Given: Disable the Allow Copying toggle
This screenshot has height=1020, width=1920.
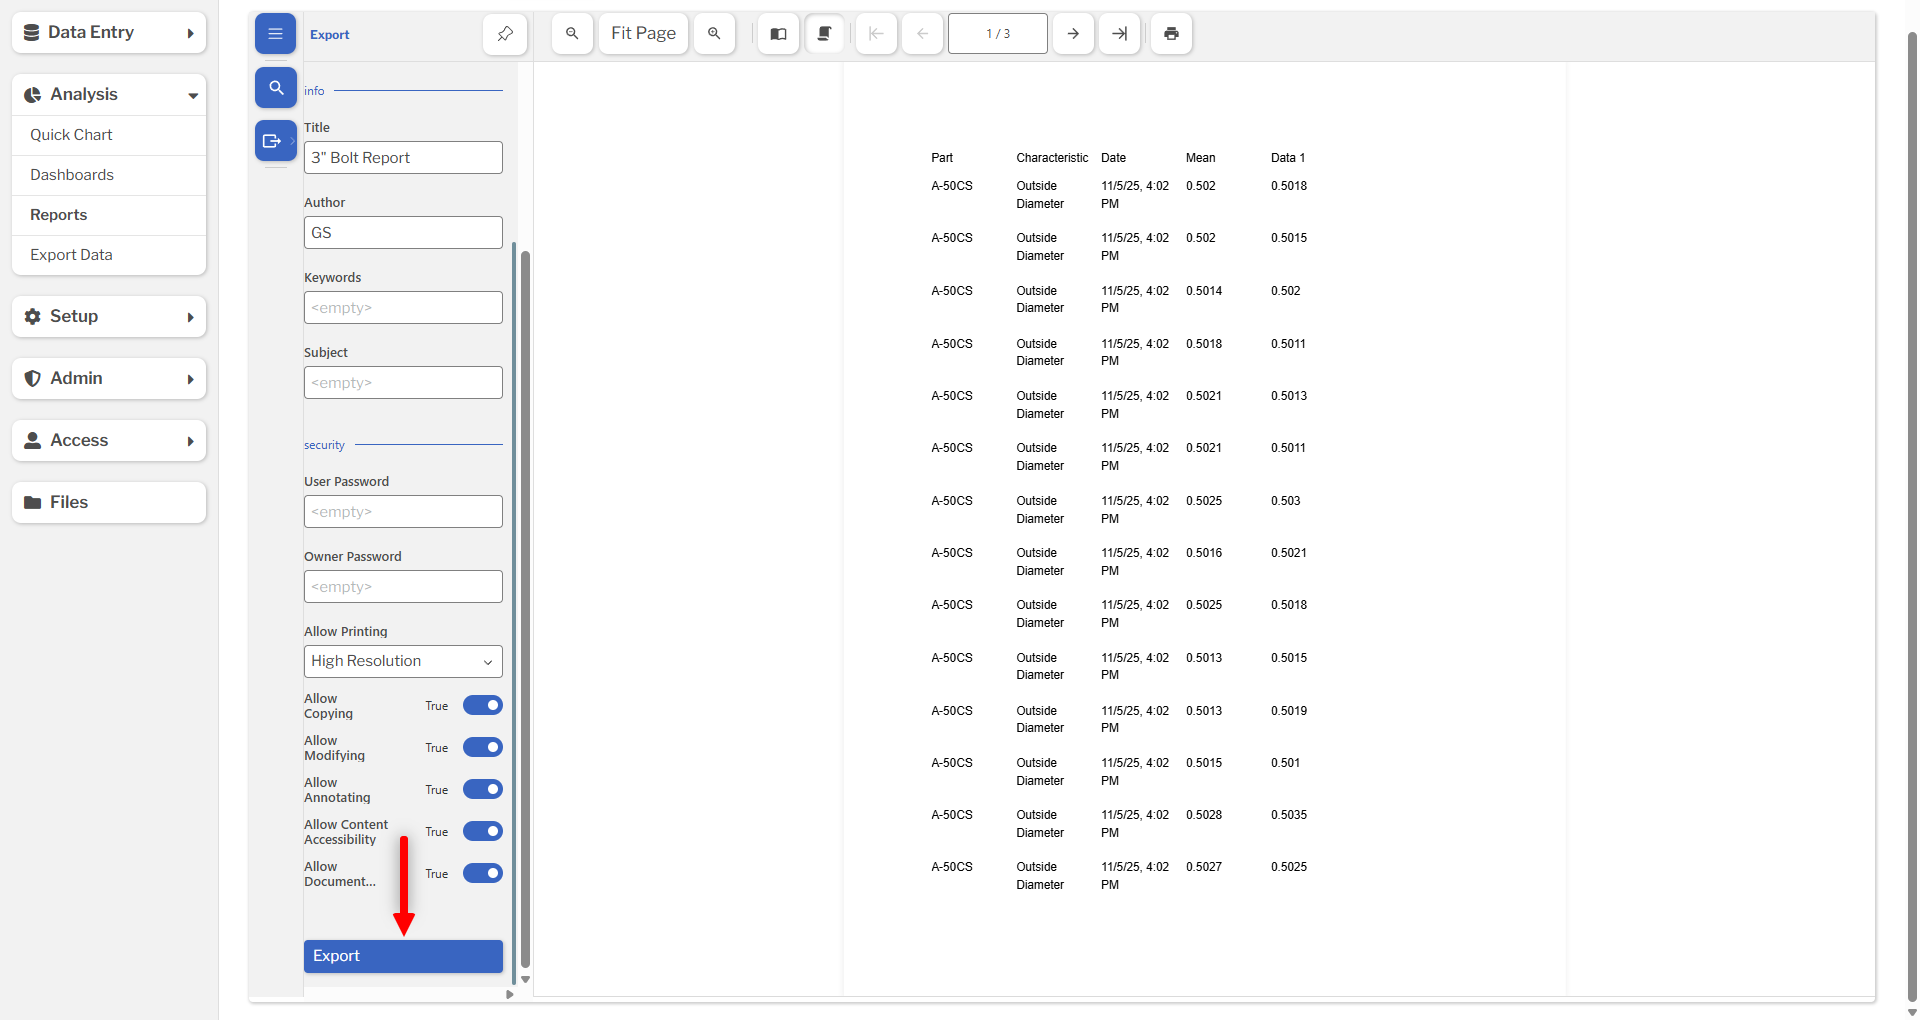Looking at the screenshot, I should tap(483, 705).
